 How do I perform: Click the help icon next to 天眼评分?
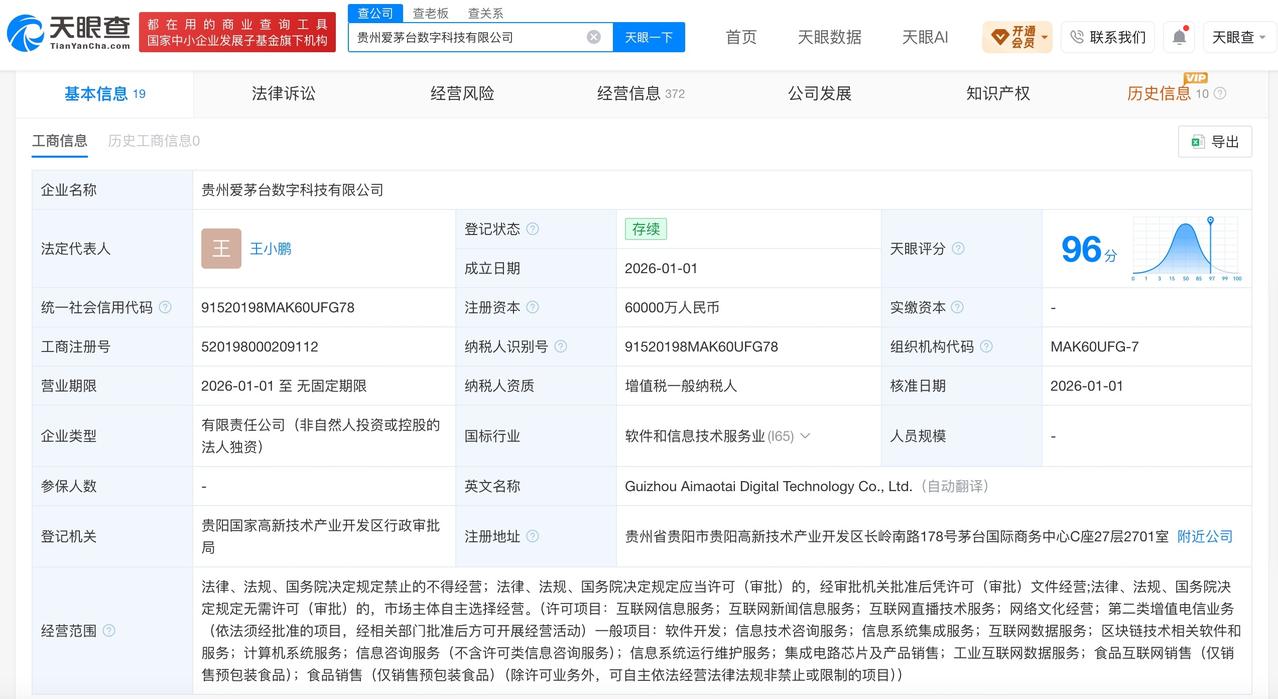coord(958,248)
